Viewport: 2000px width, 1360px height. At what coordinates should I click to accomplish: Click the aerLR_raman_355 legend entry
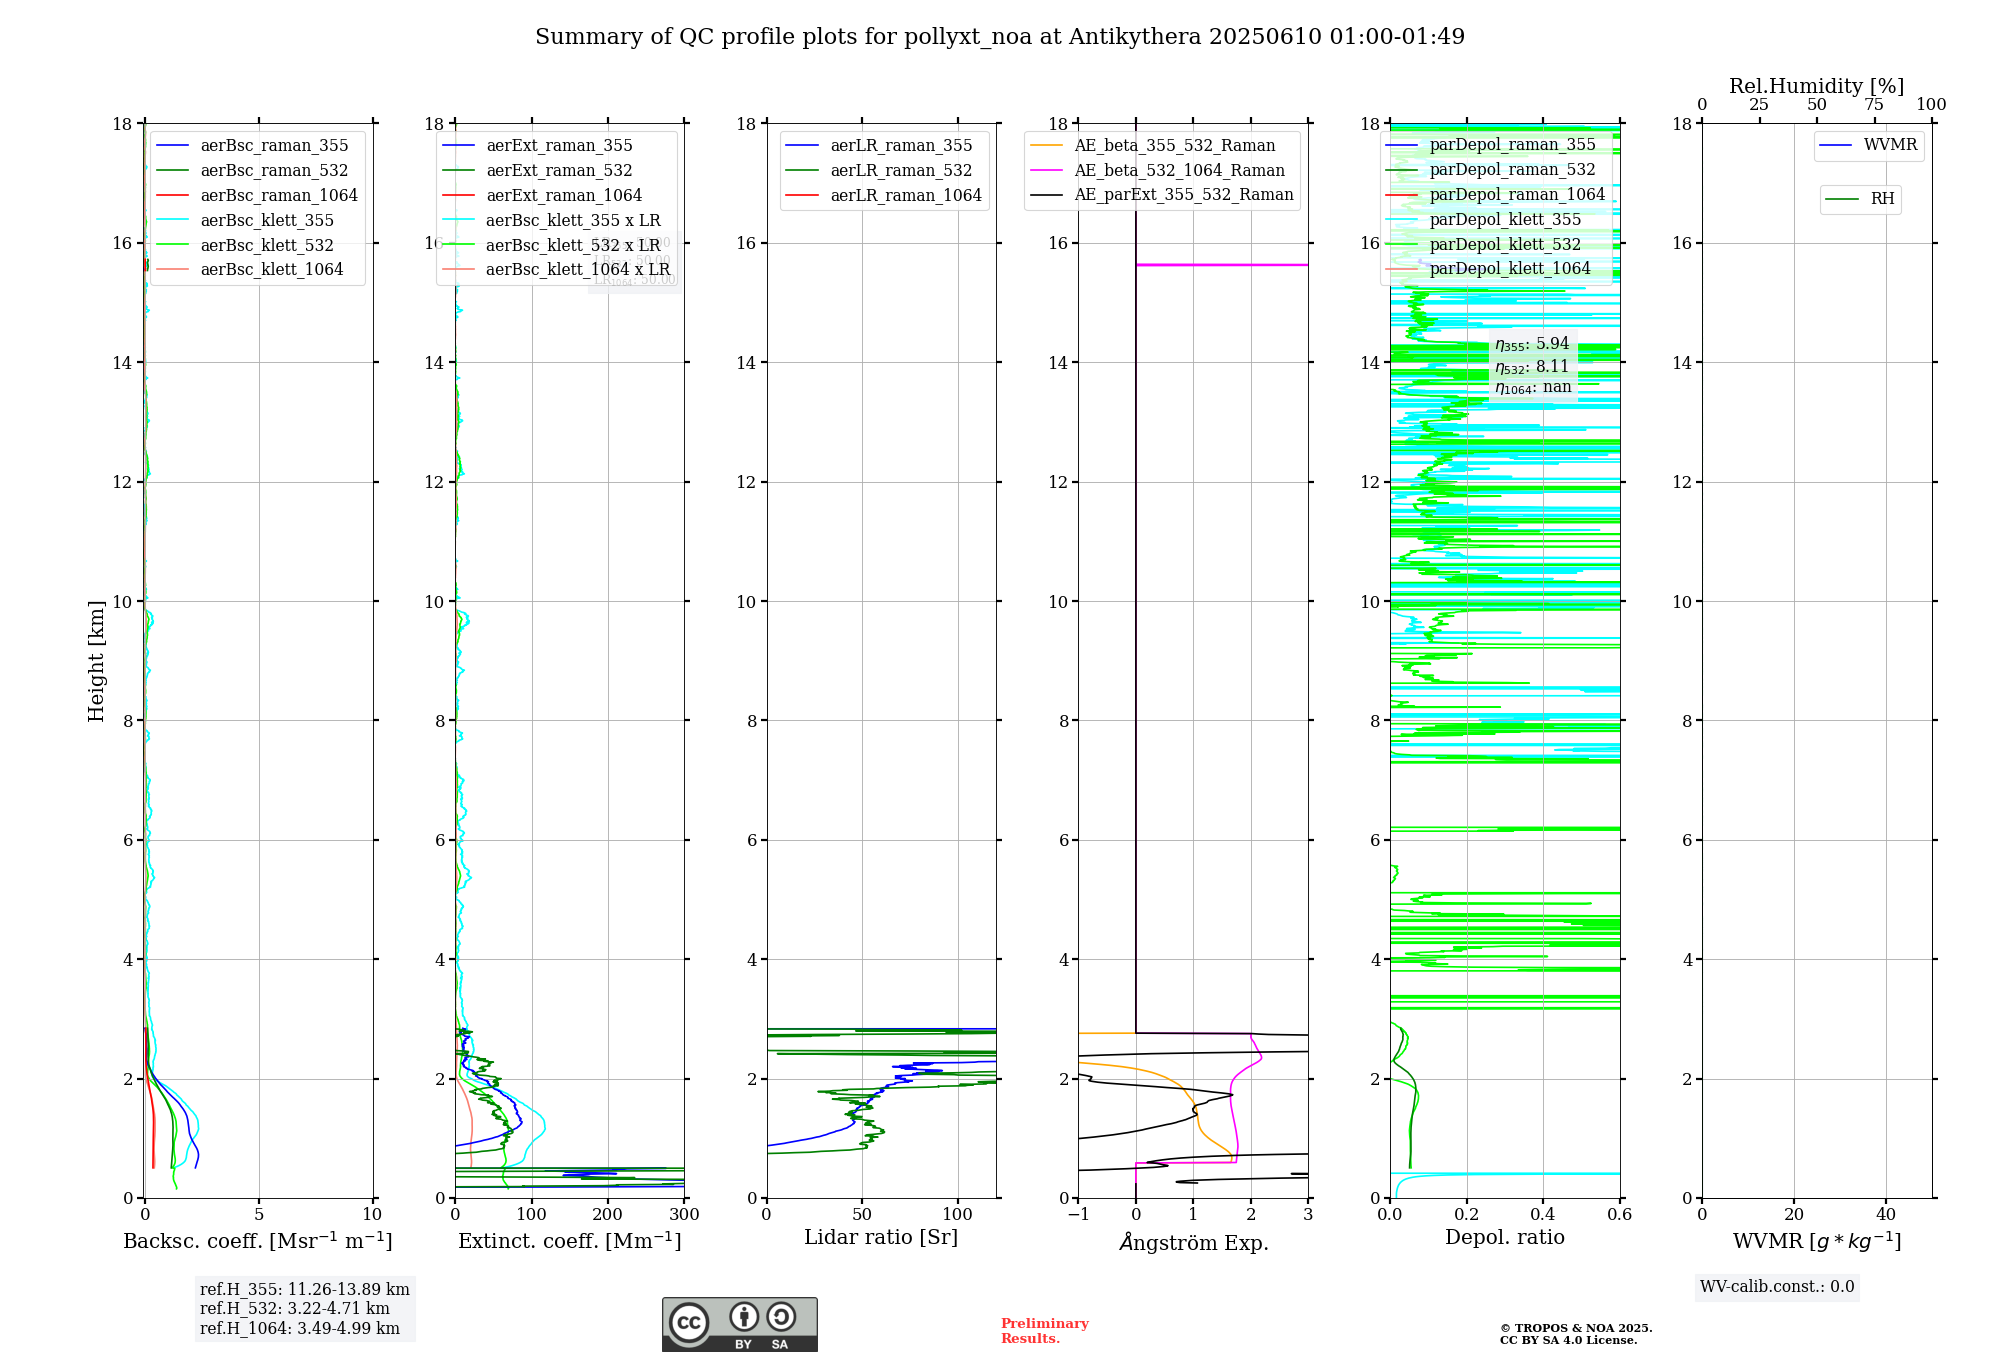coord(880,146)
